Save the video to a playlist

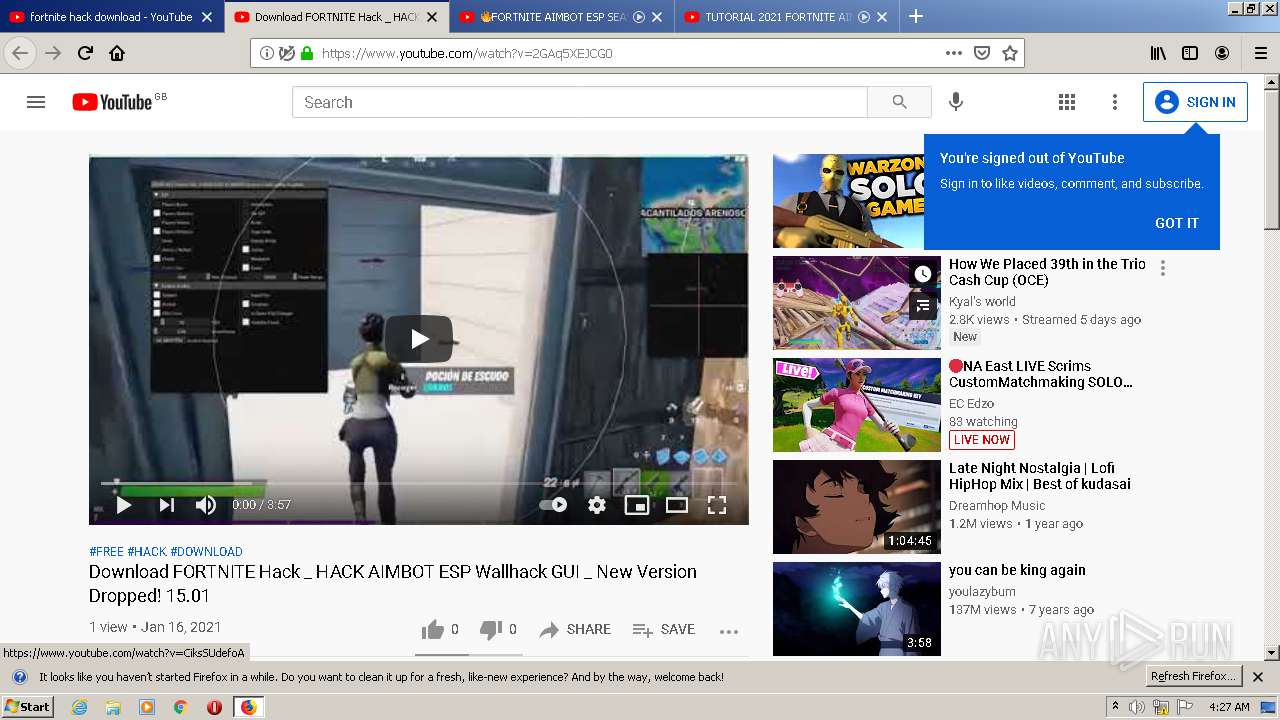pos(664,629)
